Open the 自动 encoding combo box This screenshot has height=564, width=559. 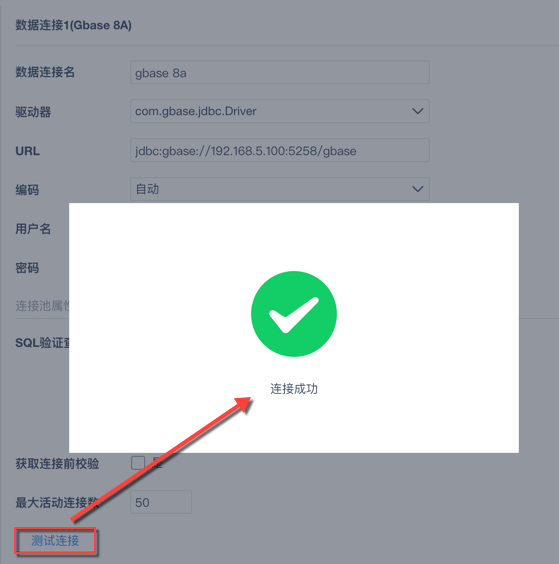point(280,189)
